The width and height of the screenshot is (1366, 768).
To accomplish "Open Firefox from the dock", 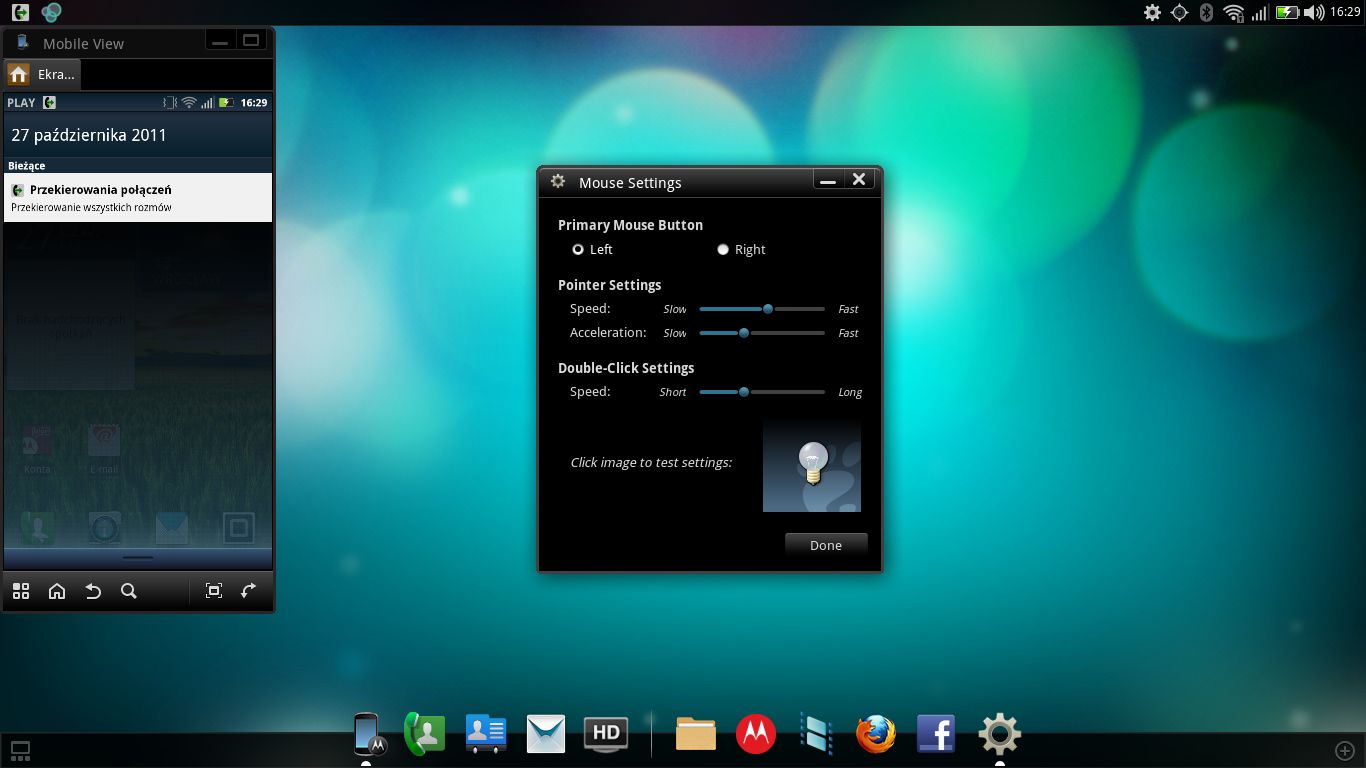I will (x=876, y=735).
